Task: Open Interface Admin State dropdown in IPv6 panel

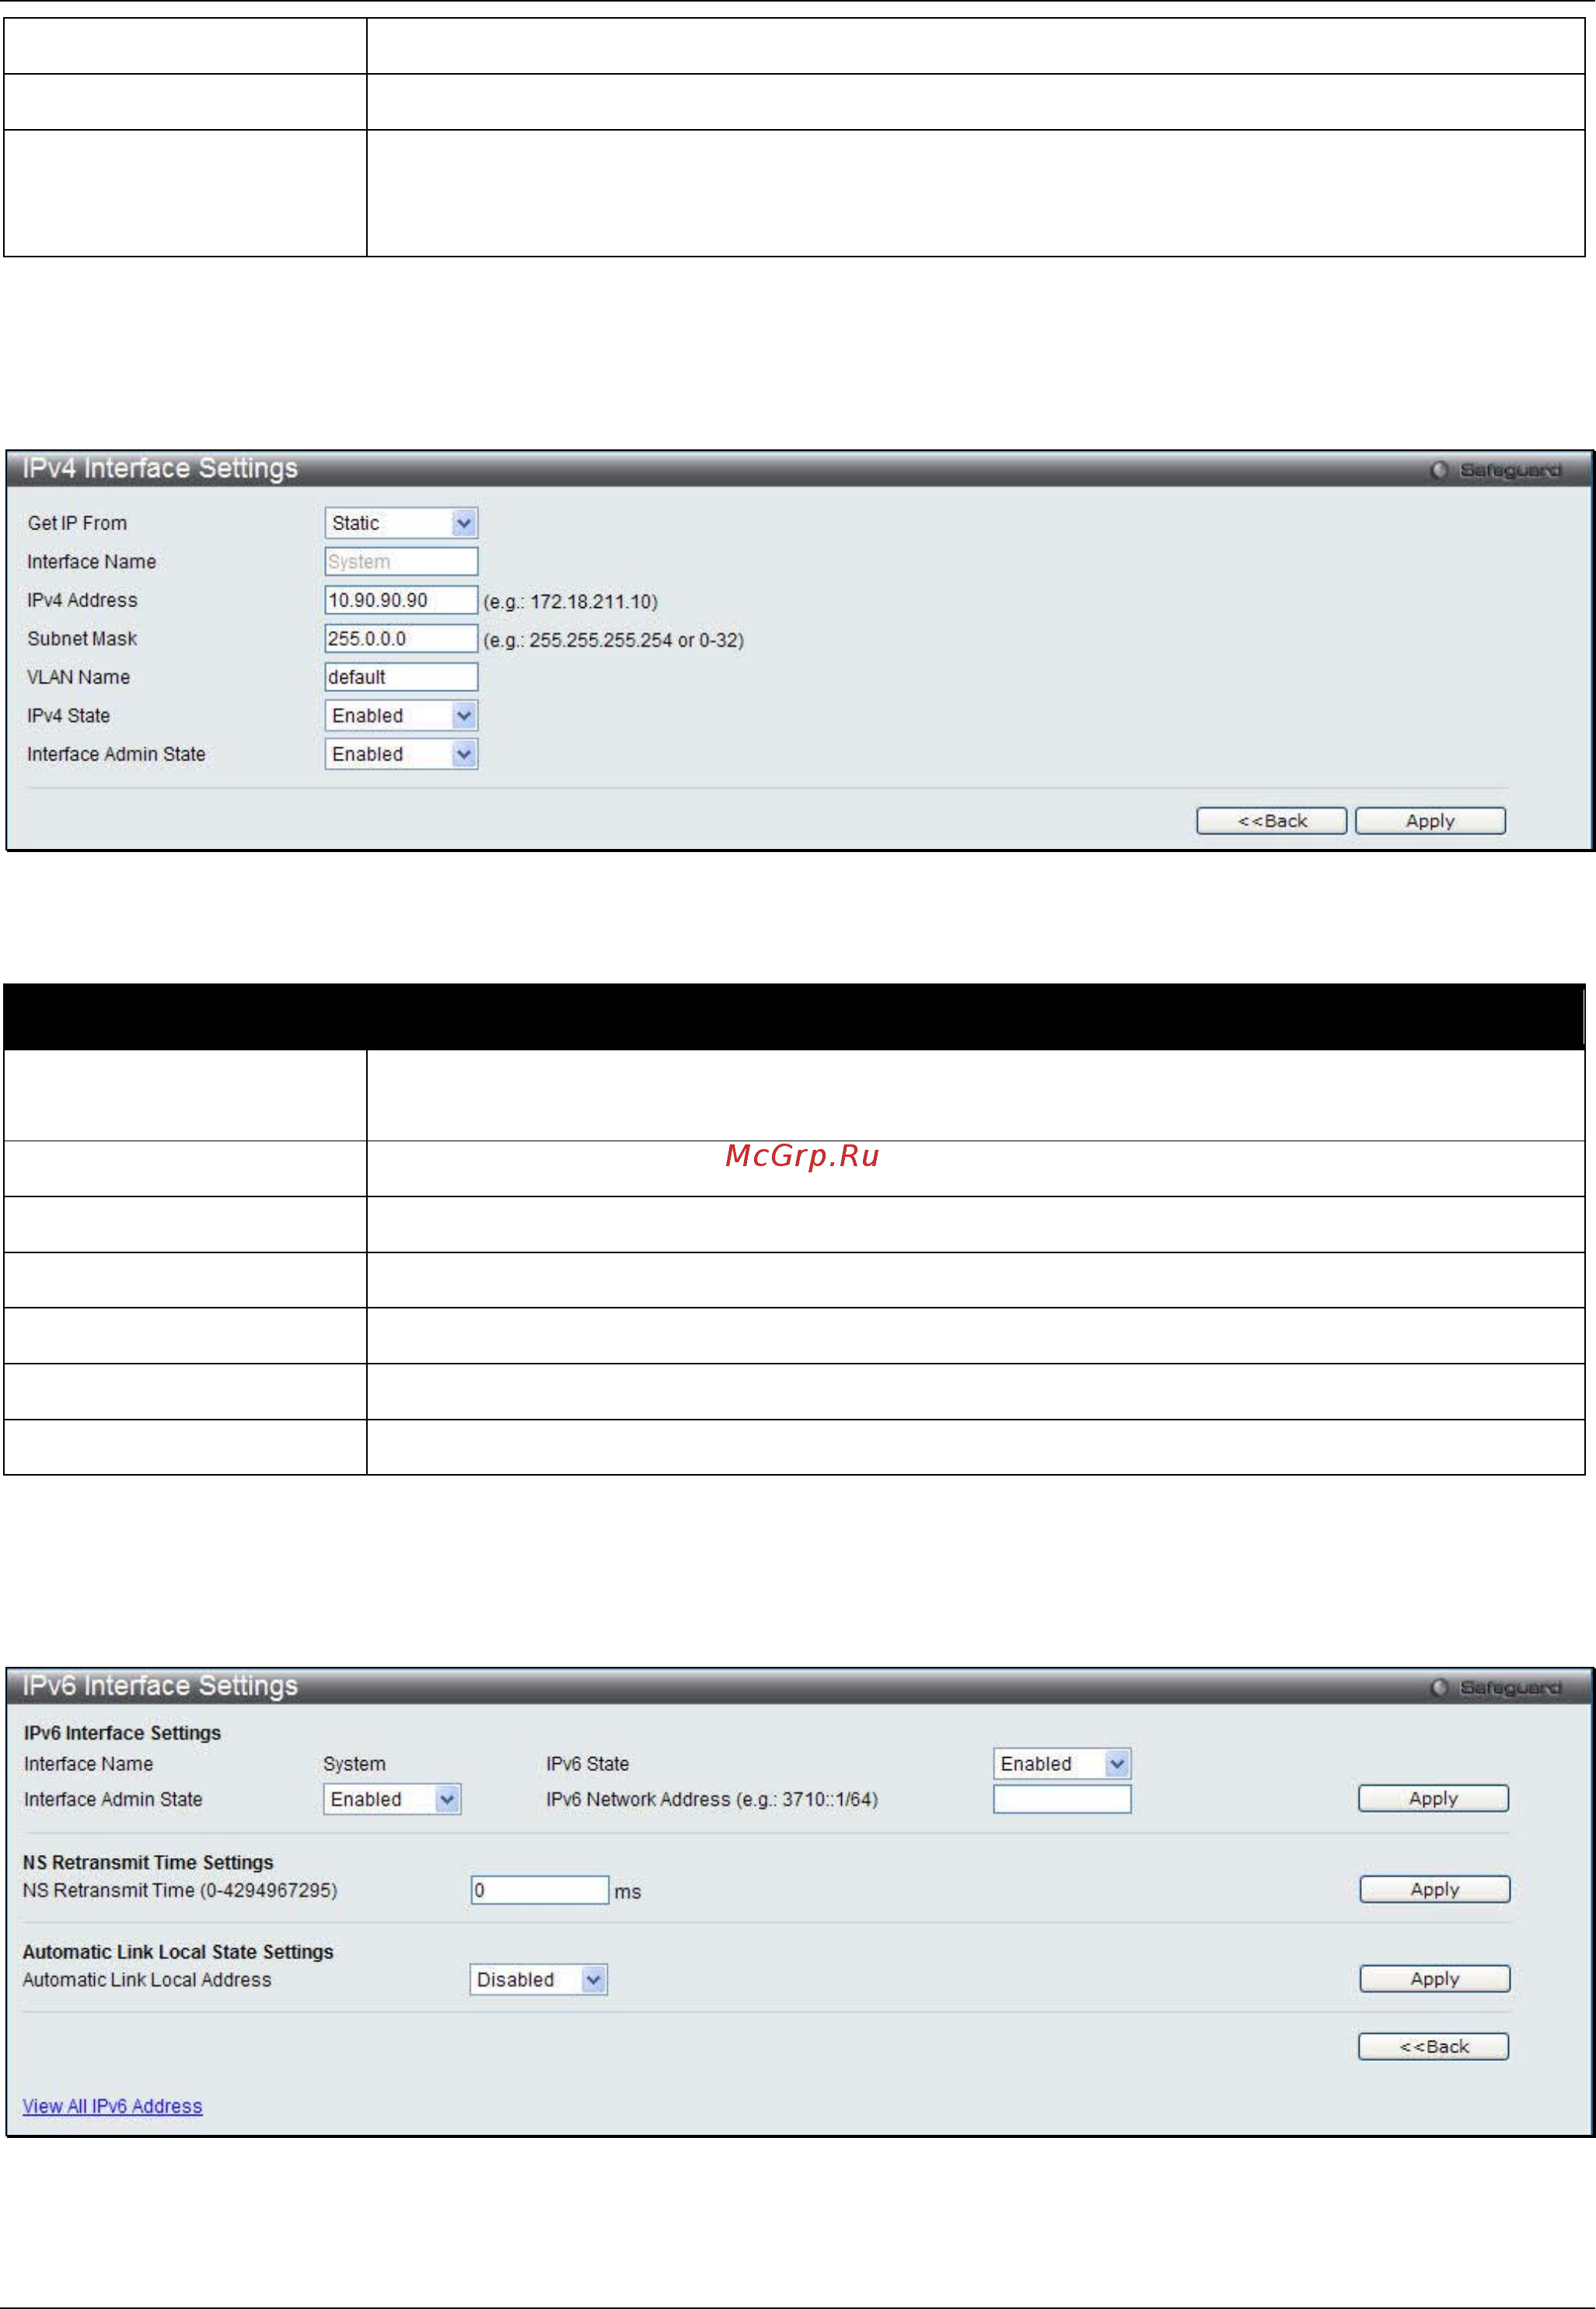Action: point(391,1799)
